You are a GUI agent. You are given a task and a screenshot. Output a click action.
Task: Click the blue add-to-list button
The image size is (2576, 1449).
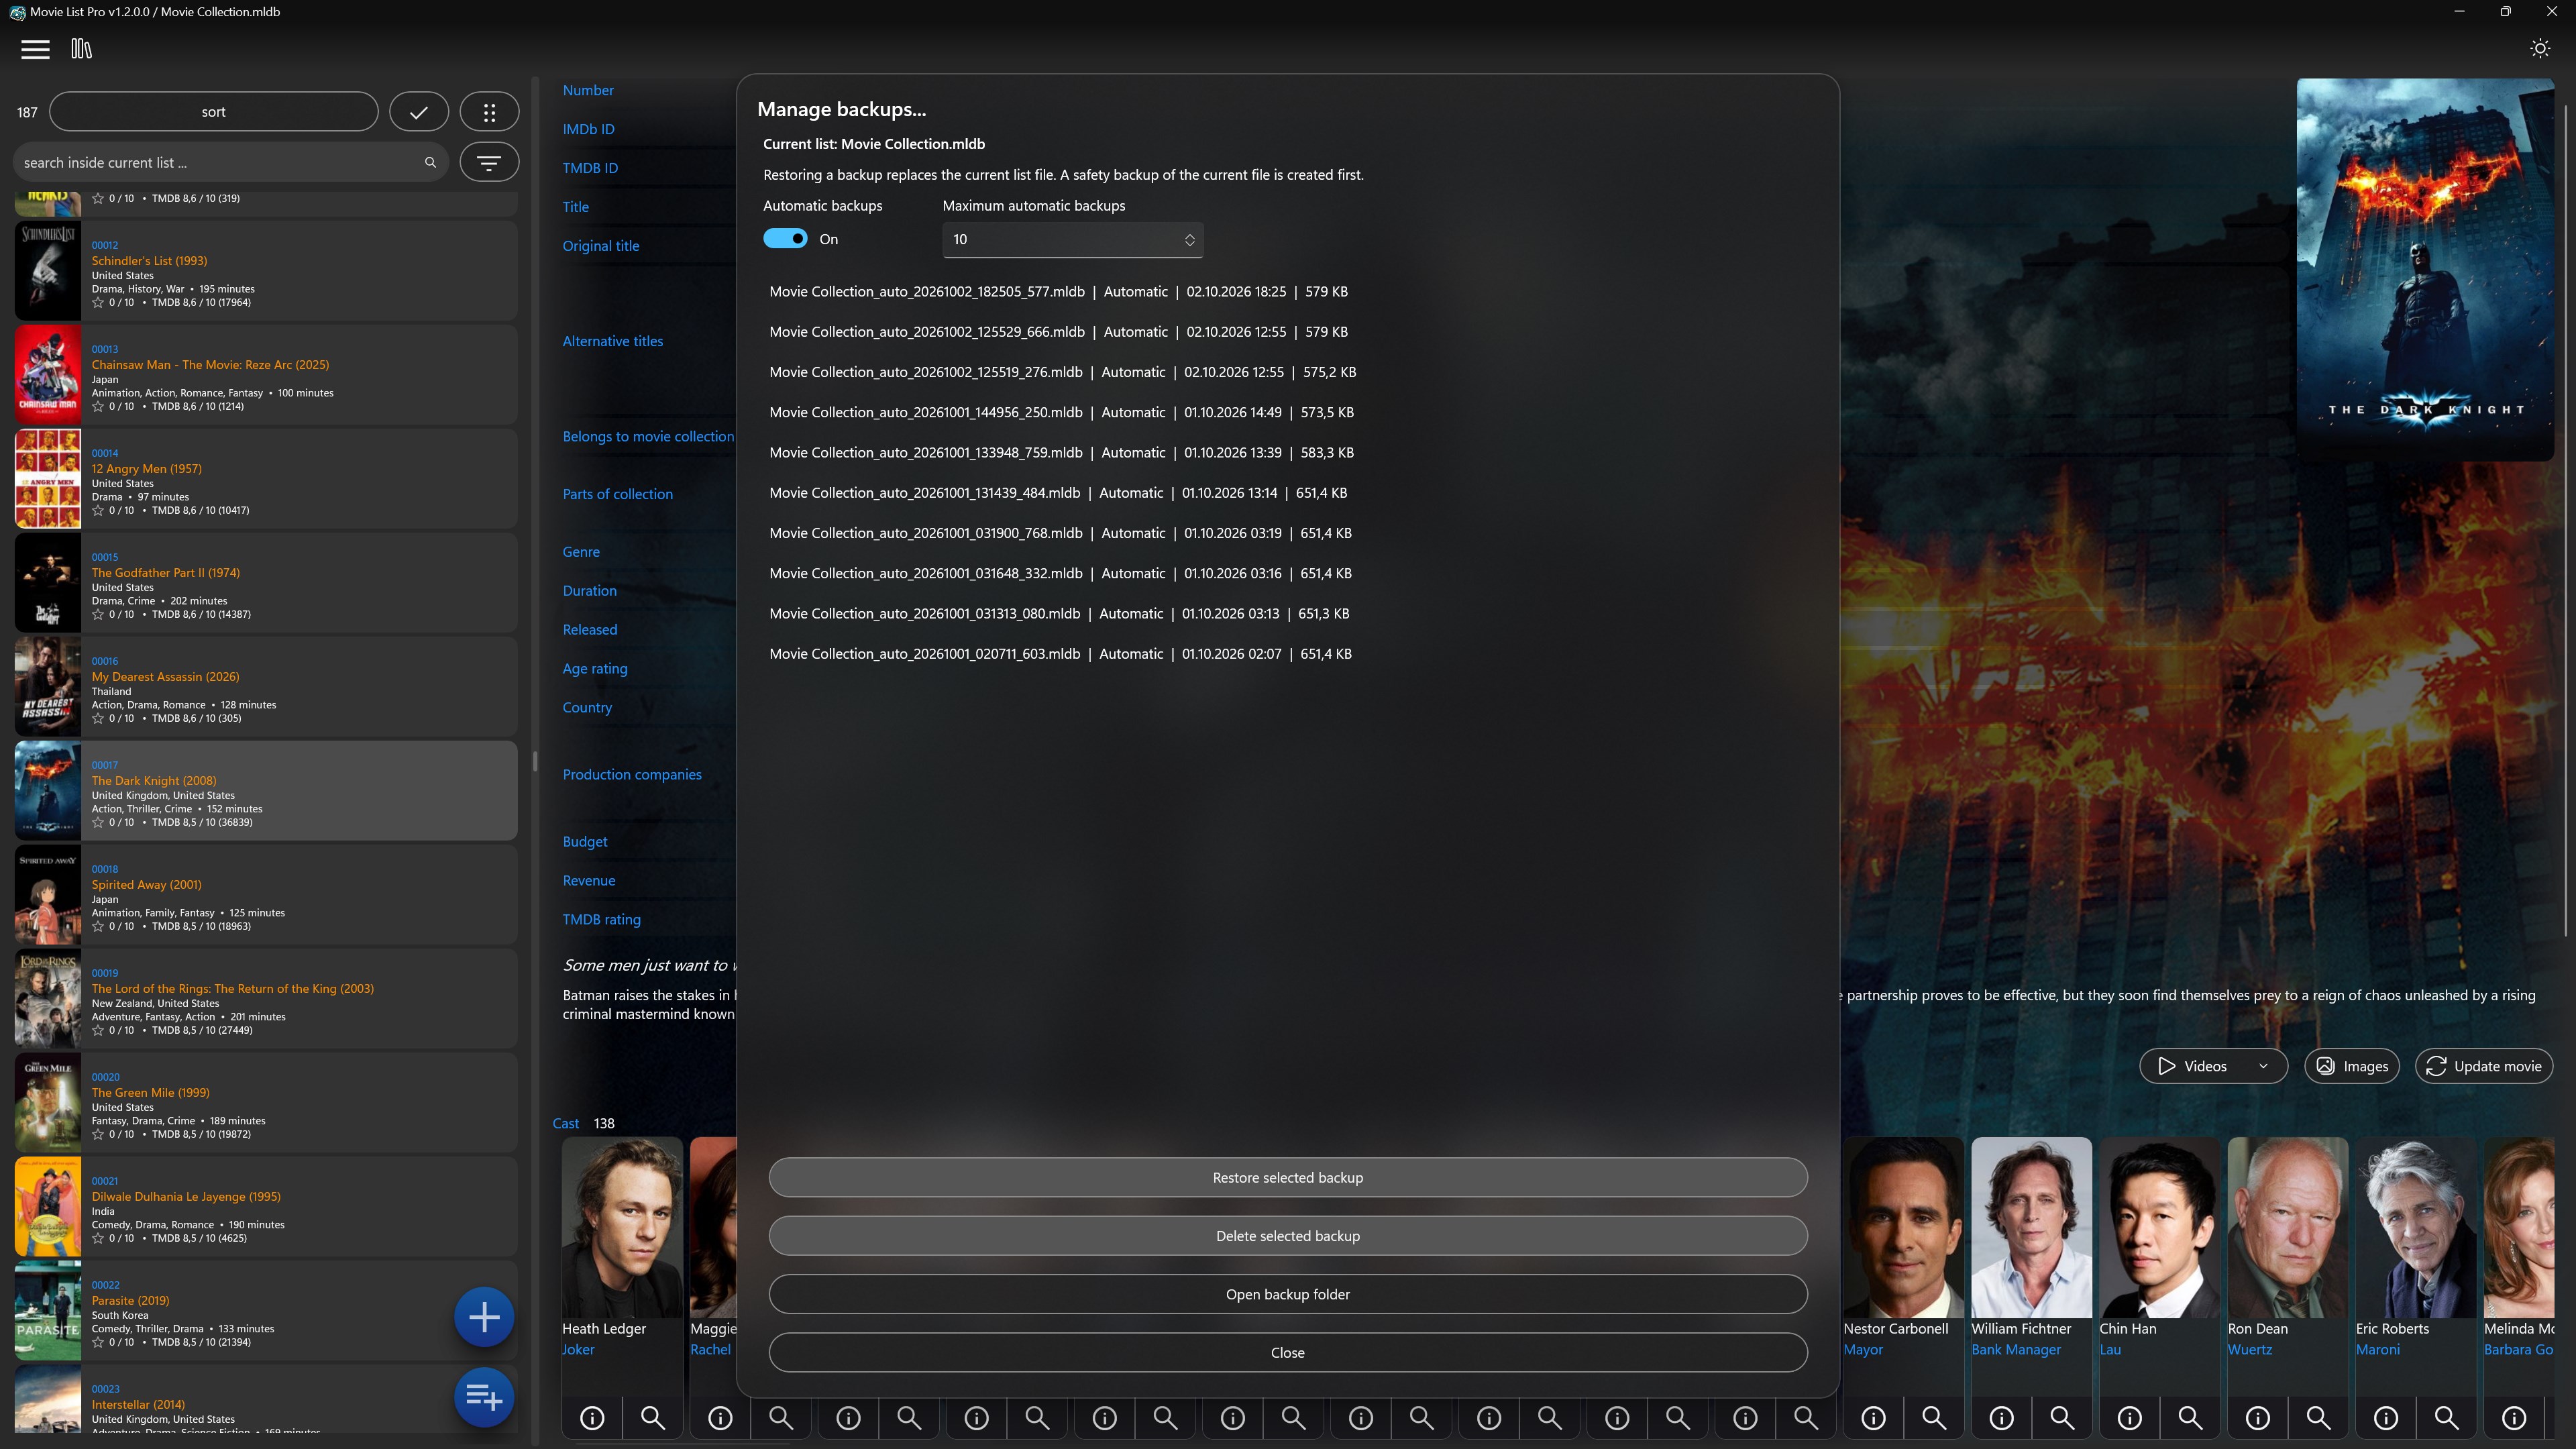[484, 1397]
